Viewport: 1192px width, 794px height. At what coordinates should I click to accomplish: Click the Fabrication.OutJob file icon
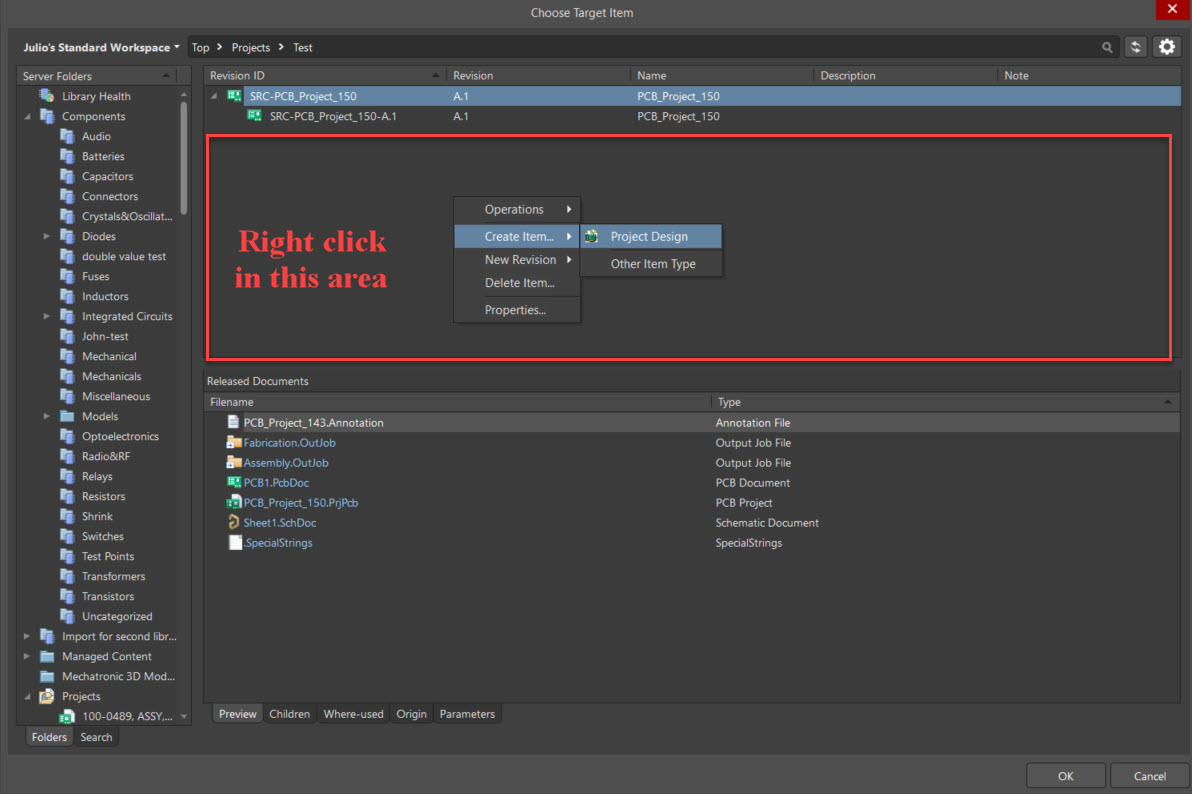click(234, 443)
